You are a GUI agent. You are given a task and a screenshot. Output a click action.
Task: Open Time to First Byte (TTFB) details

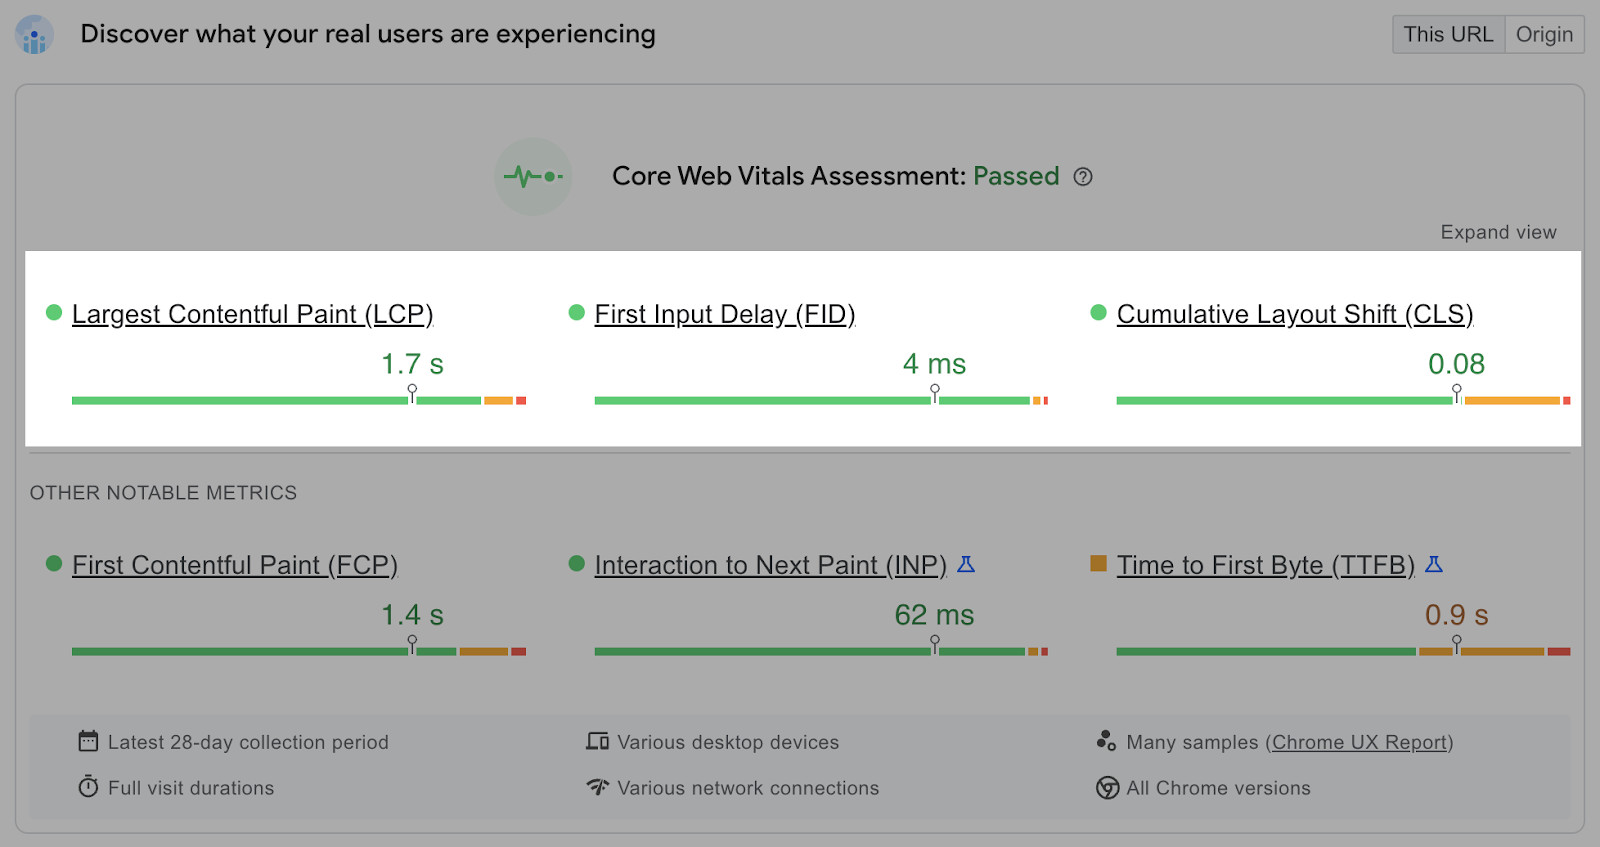pyautogui.click(x=1265, y=564)
